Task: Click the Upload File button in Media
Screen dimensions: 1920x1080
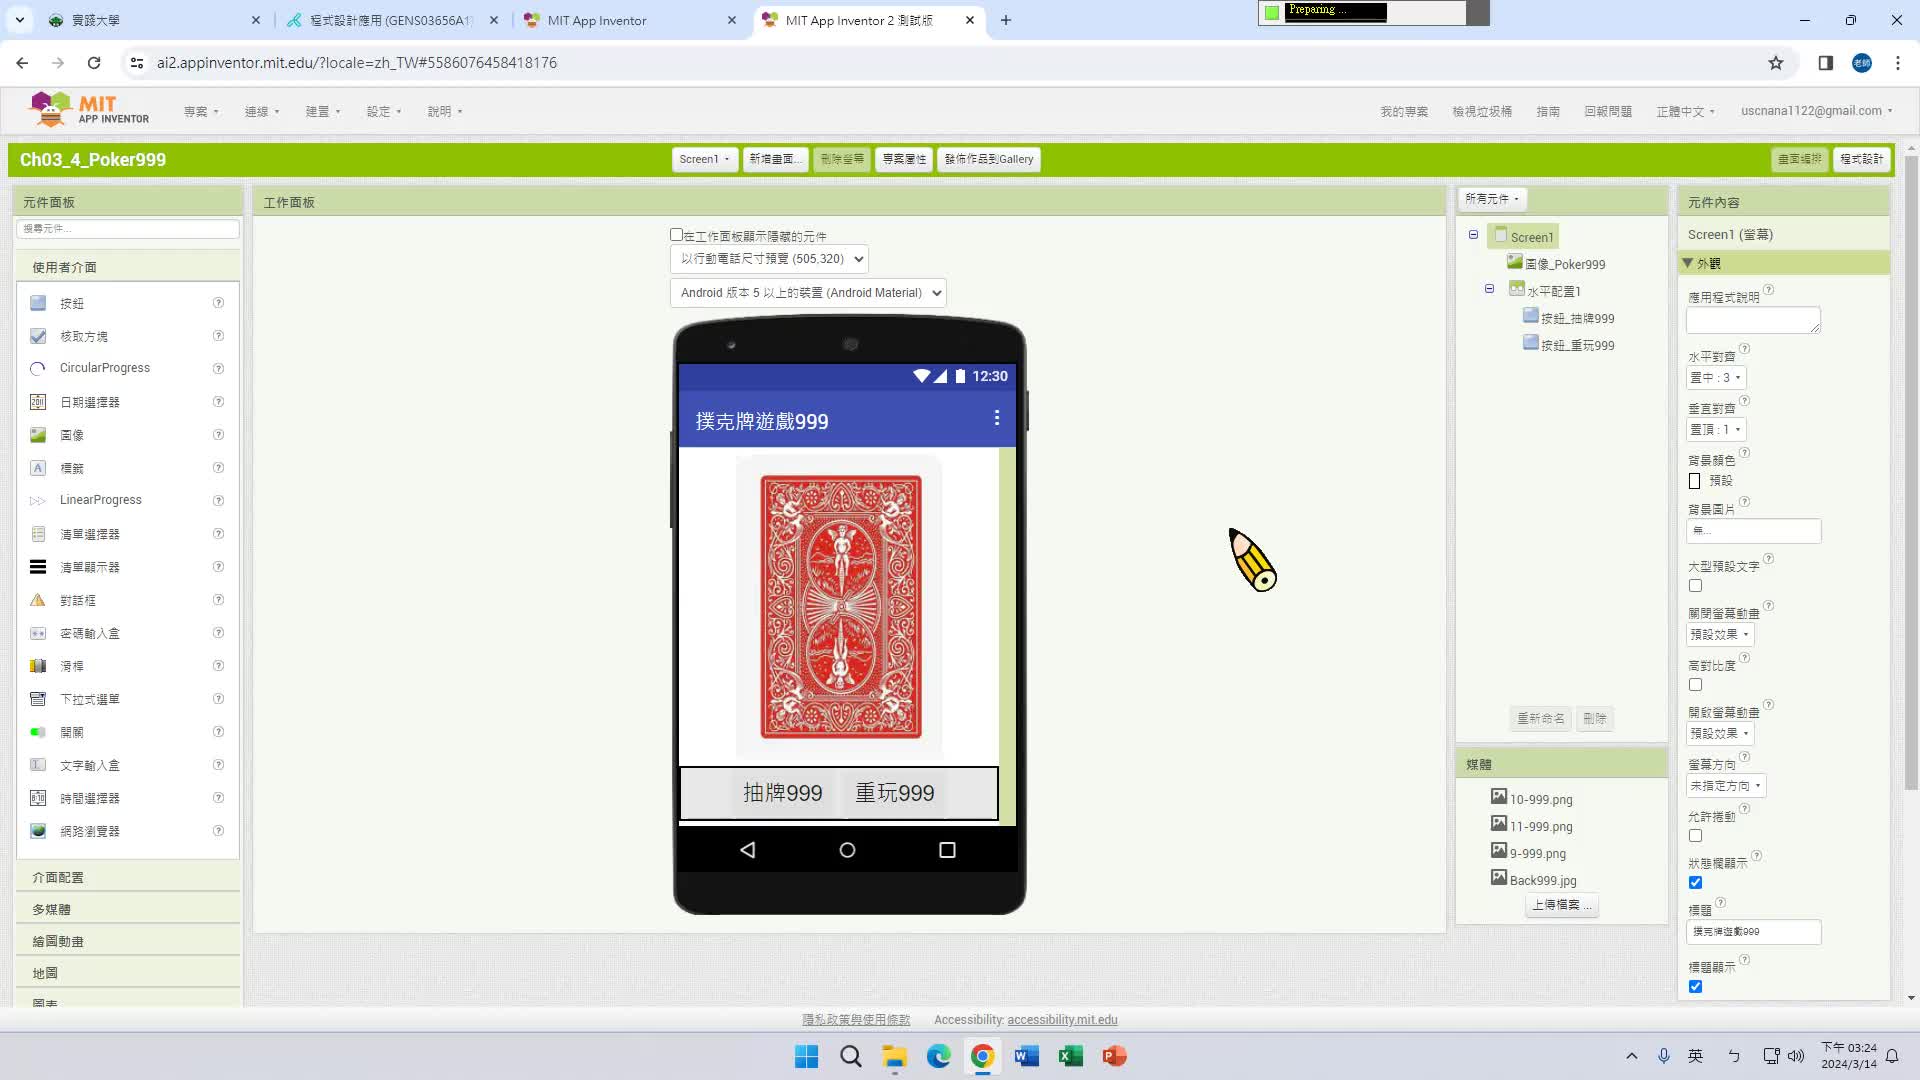Action: 1562,905
